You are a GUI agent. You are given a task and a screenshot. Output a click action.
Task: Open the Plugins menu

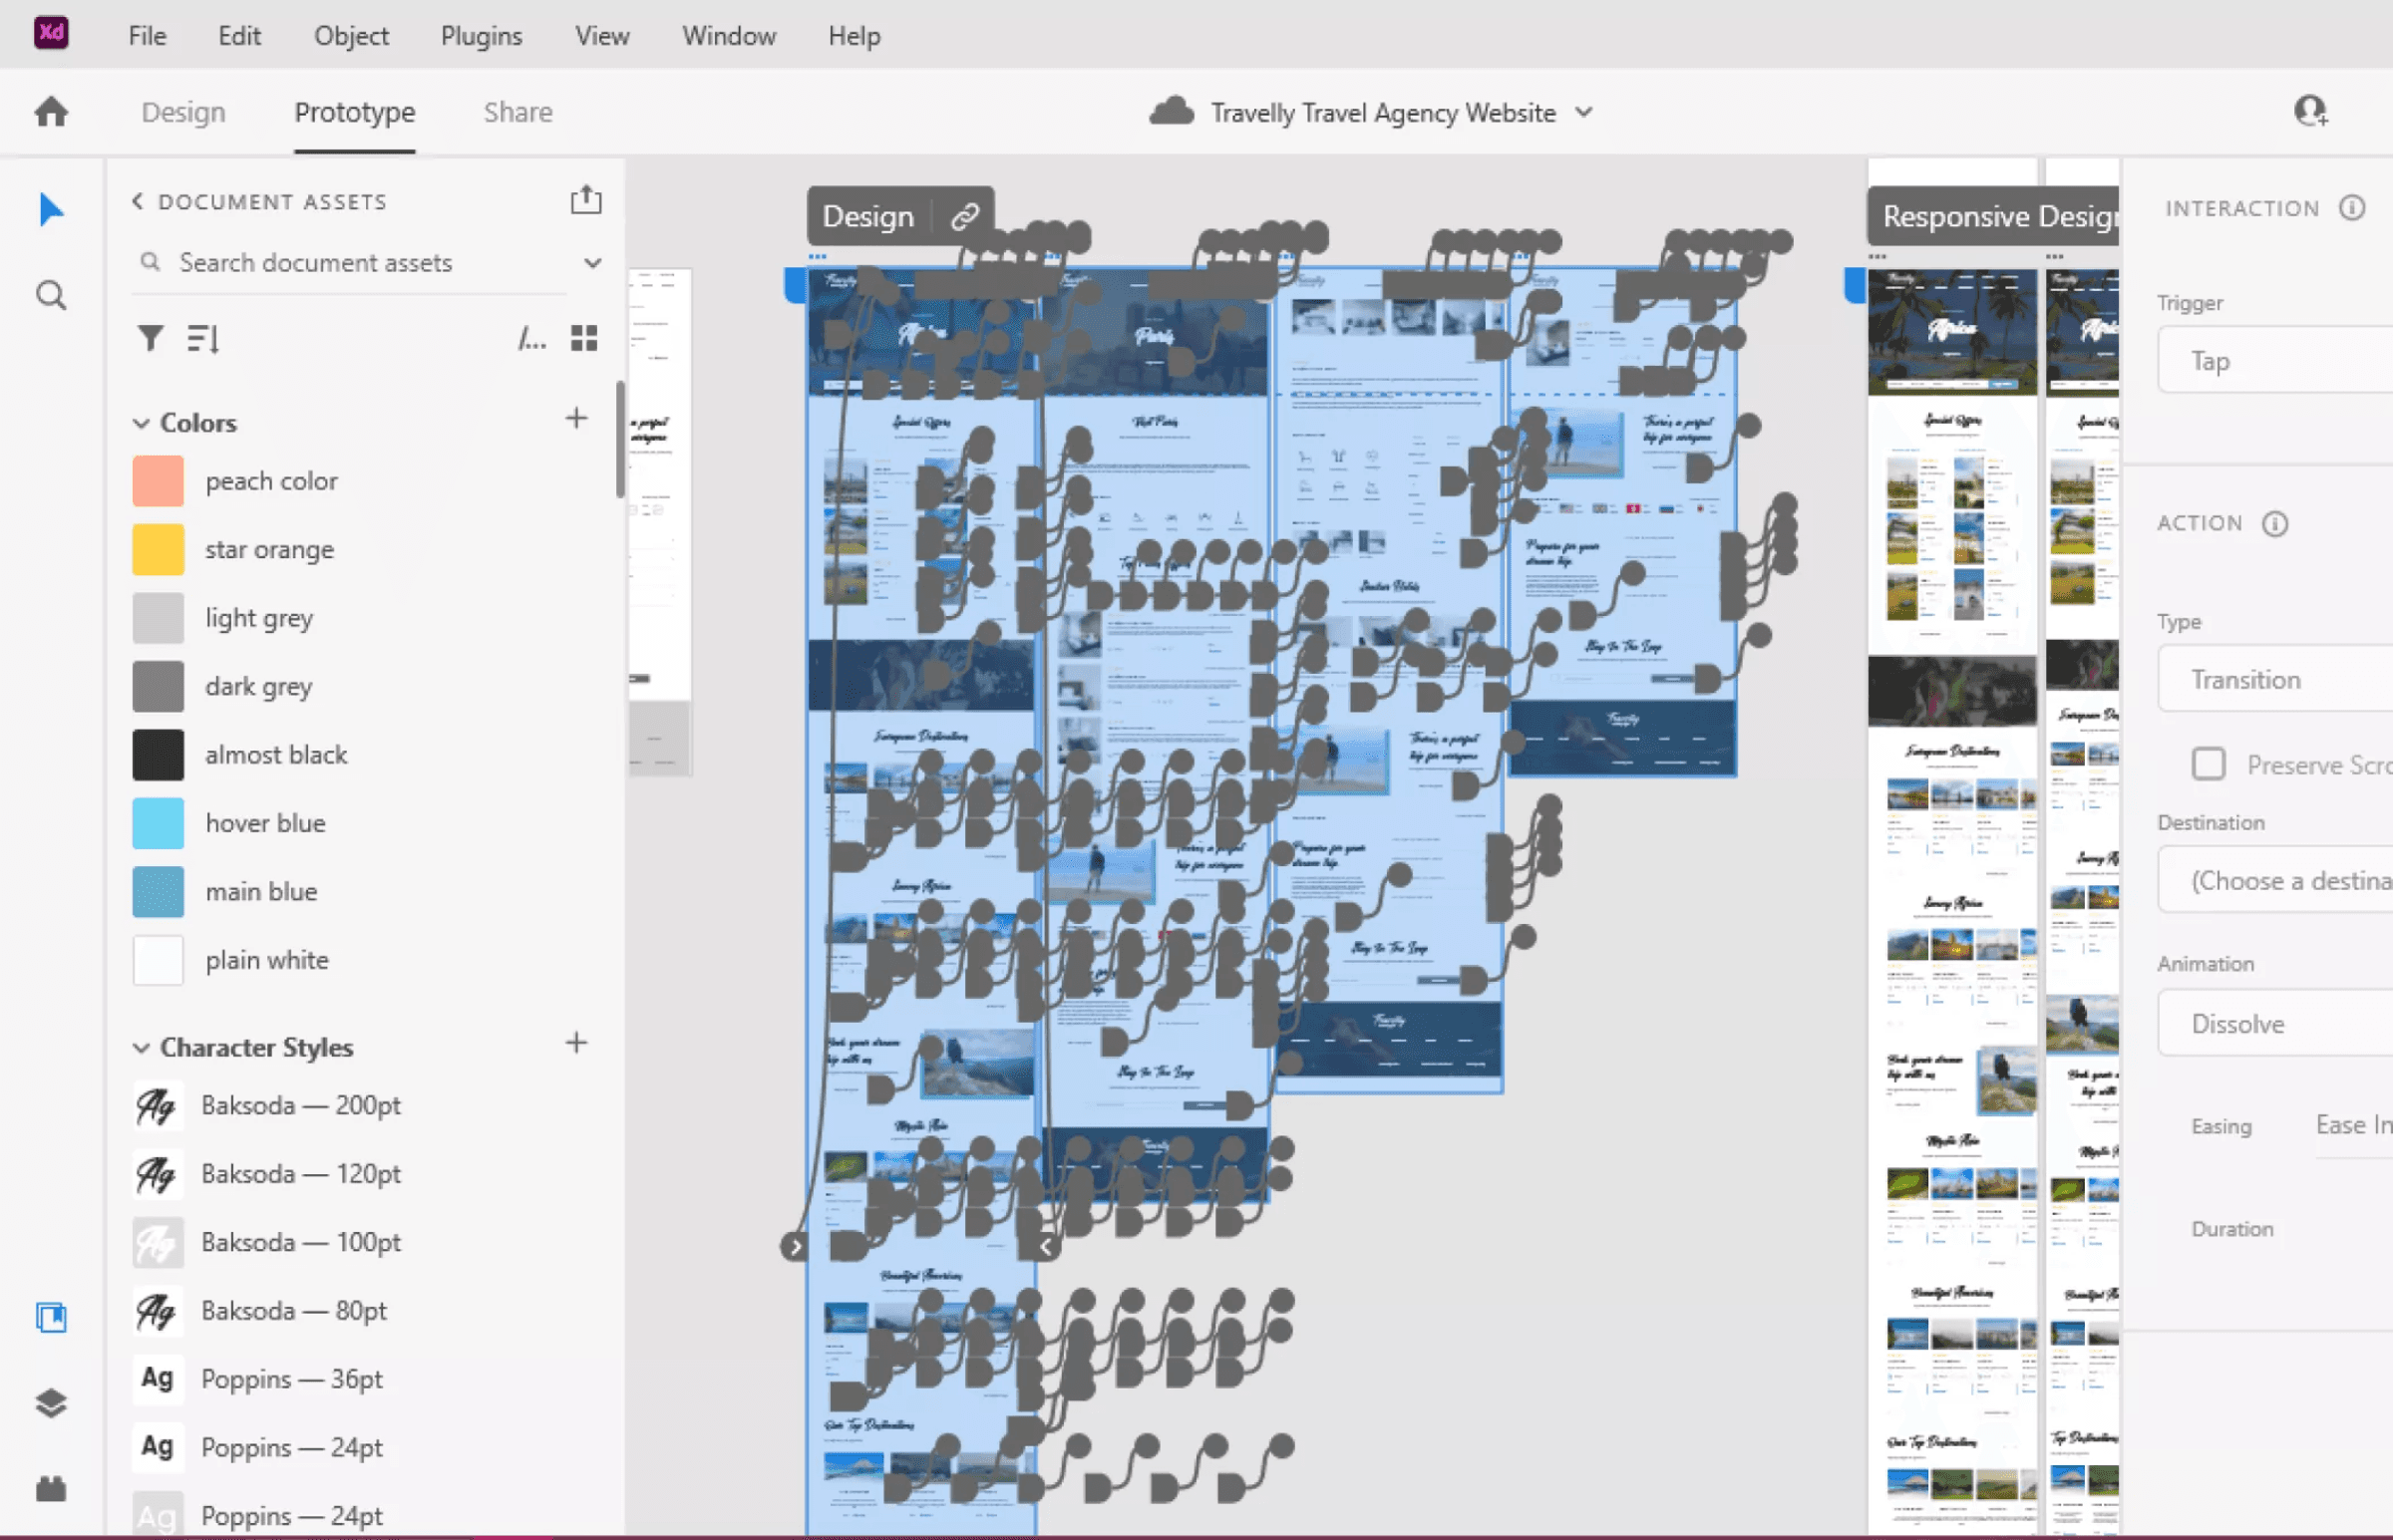point(481,36)
